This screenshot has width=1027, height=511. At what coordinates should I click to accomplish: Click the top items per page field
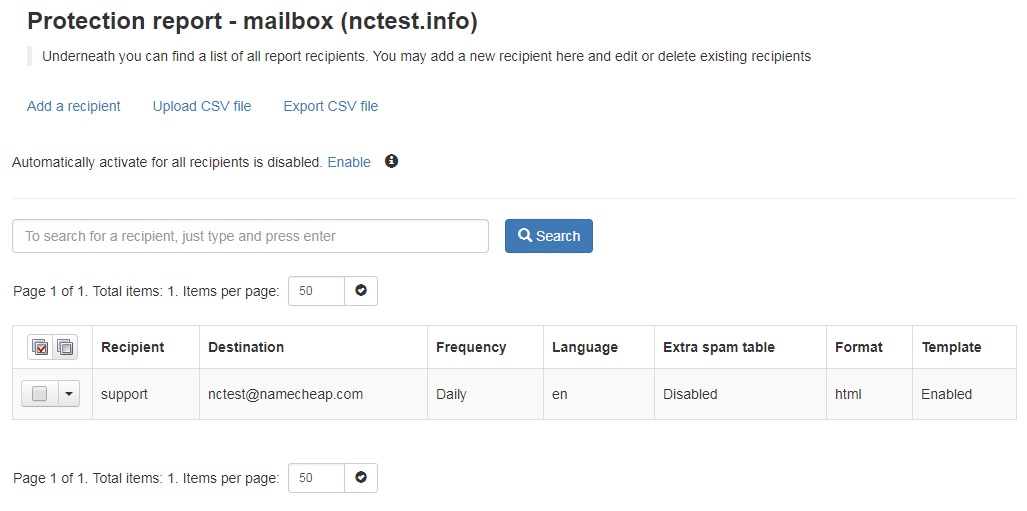316,291
